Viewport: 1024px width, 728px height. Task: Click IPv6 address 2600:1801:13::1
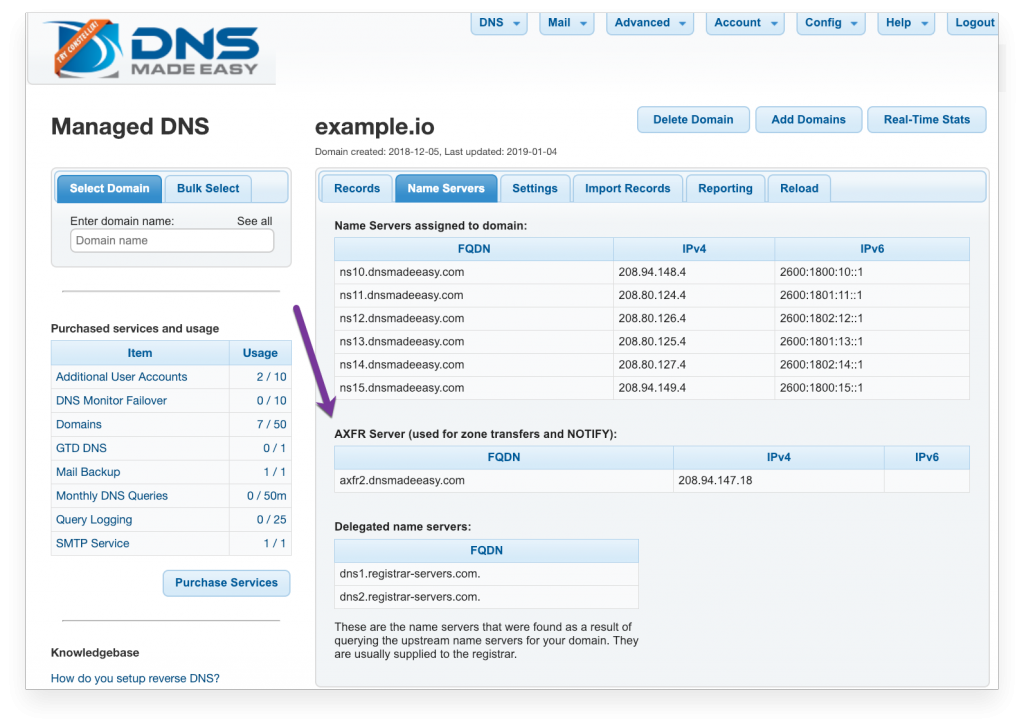pos(821,341)
